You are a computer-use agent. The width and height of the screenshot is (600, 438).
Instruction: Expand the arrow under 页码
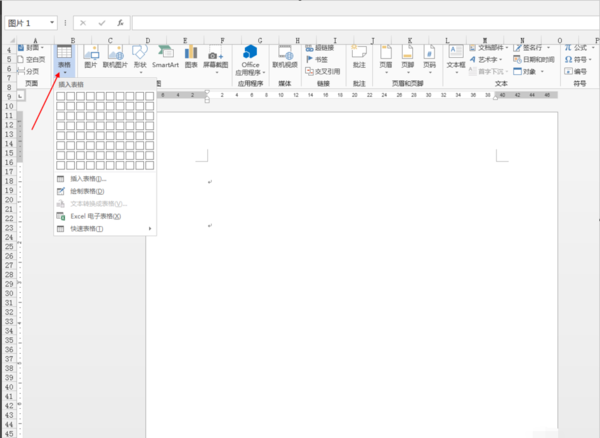[430, 72]
